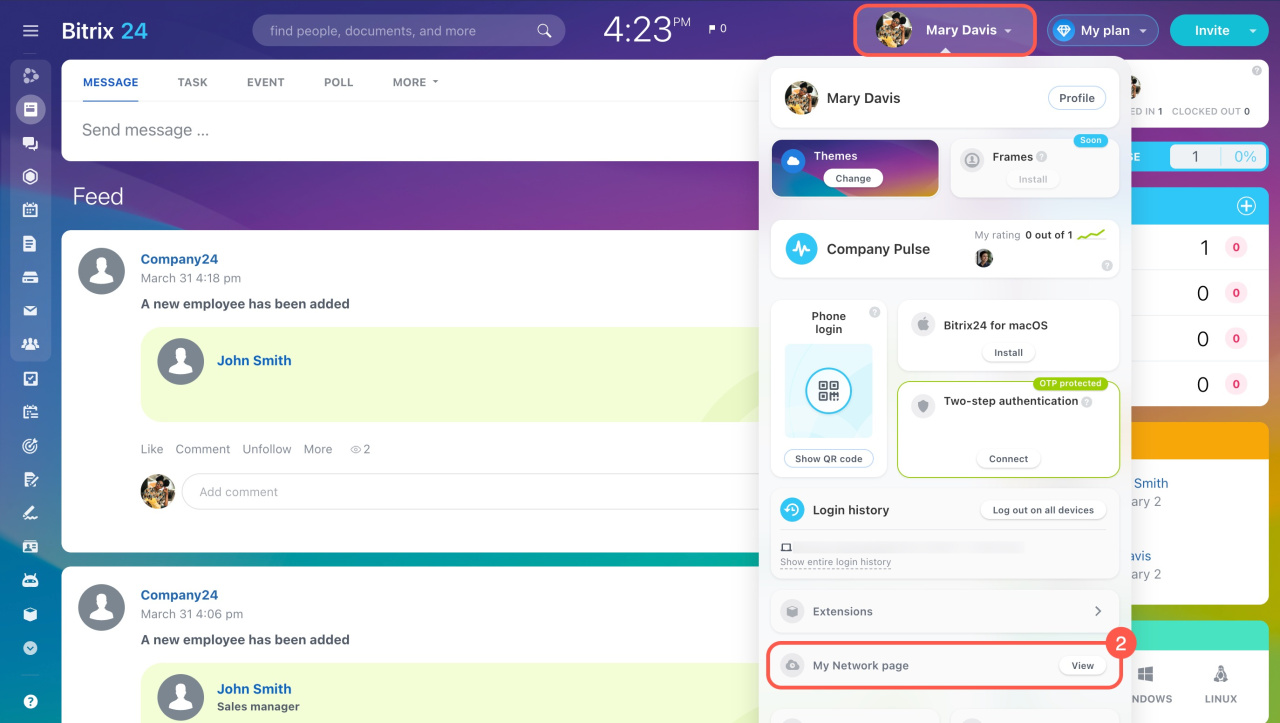Open the Feed icon in sidebar

(30, 109)
